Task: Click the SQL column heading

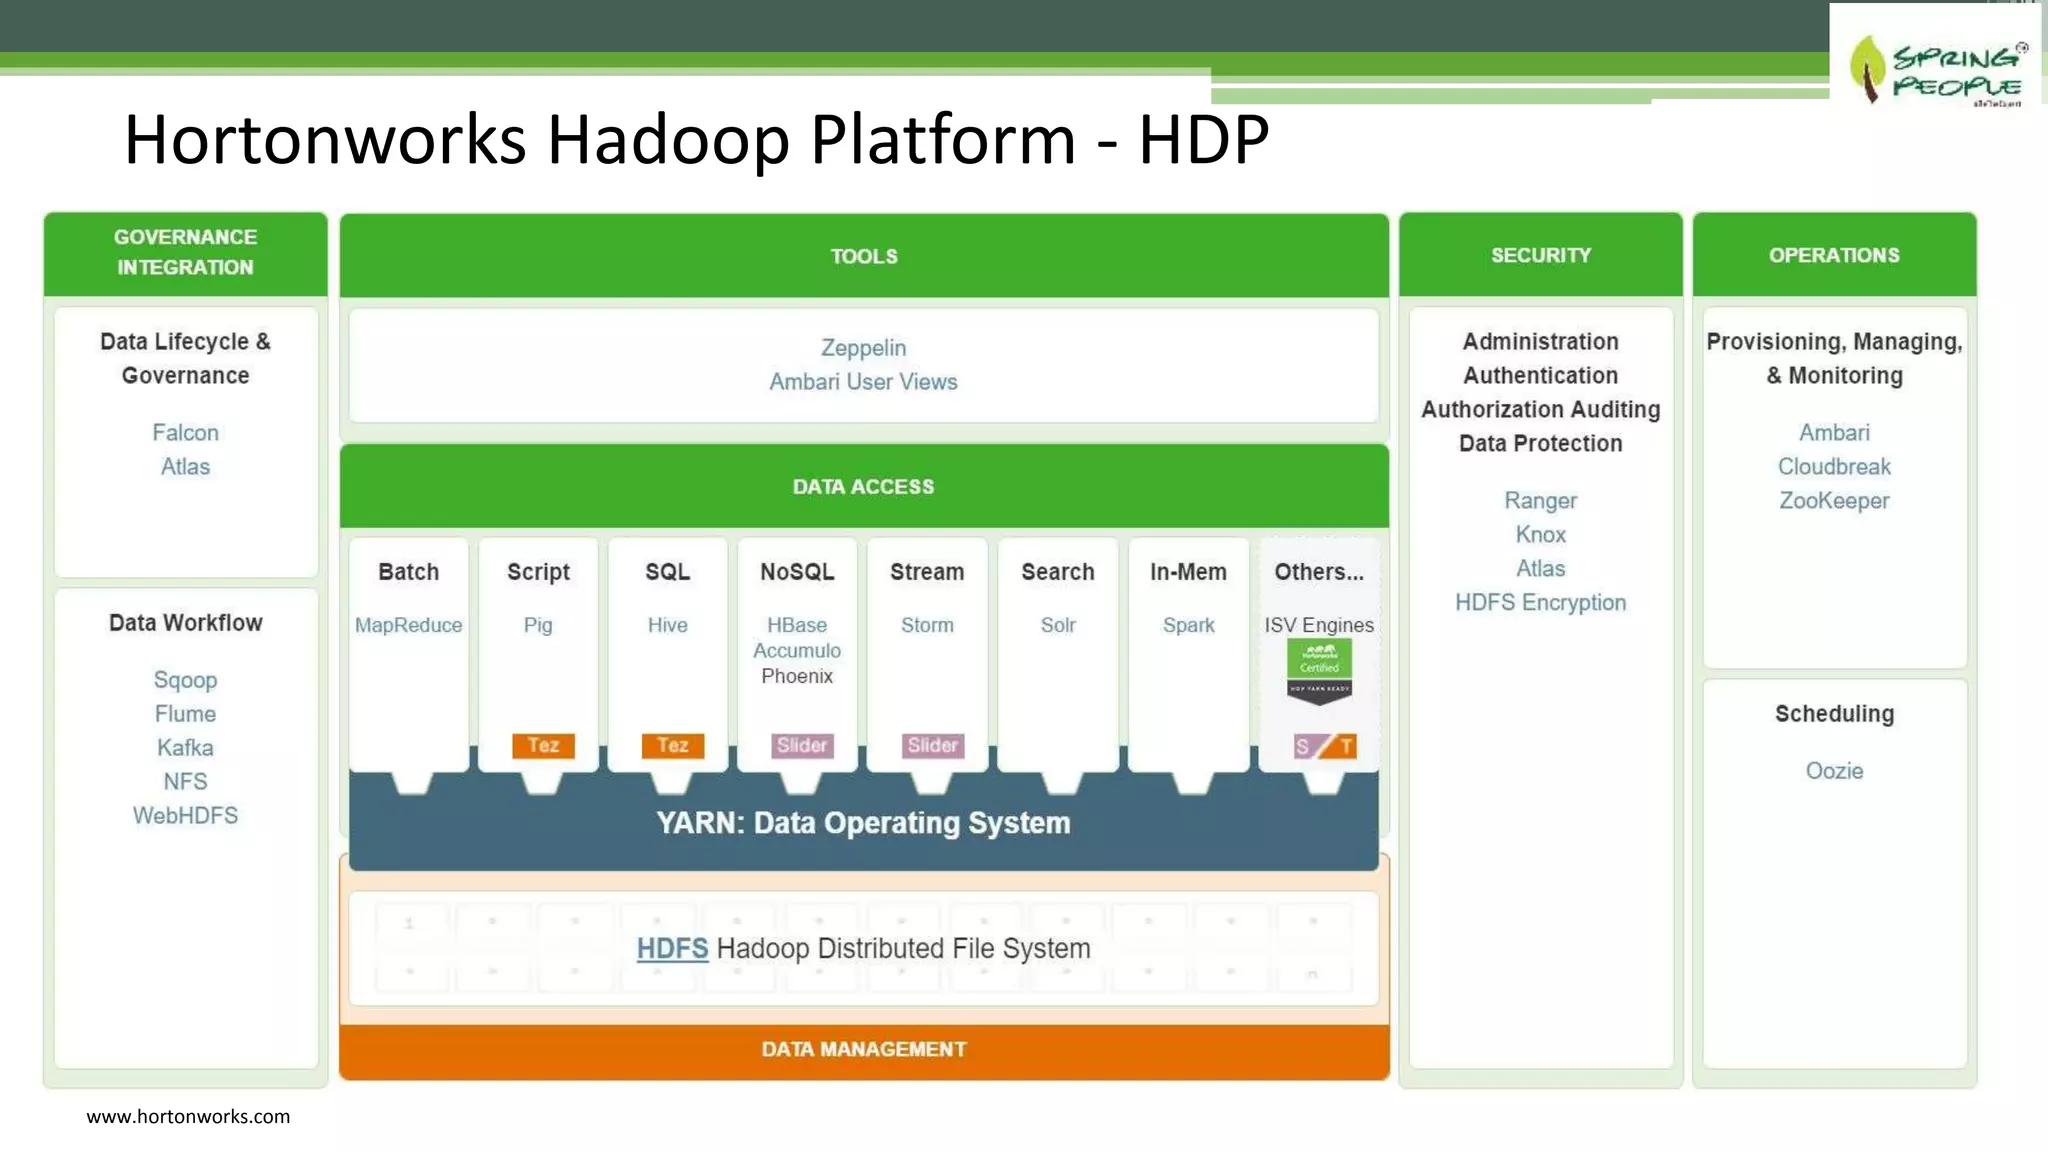Action: [667, 572]
